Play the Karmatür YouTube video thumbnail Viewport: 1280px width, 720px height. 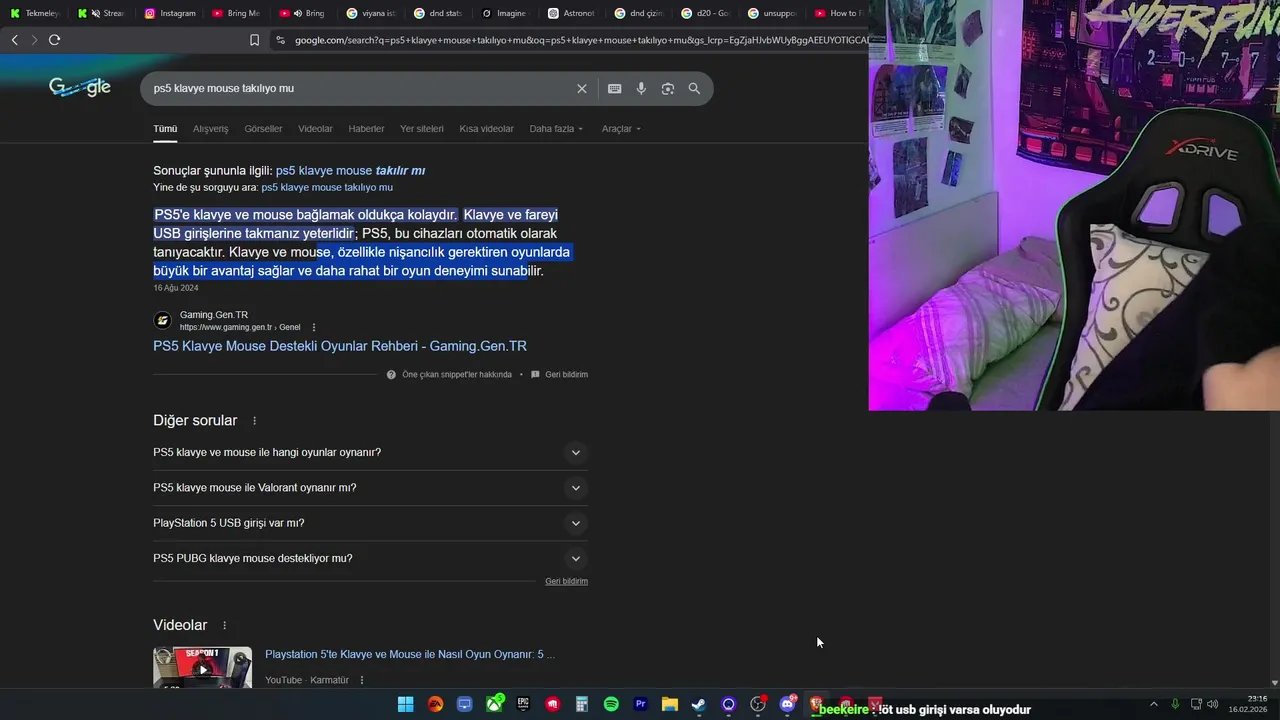coord(202,668)
